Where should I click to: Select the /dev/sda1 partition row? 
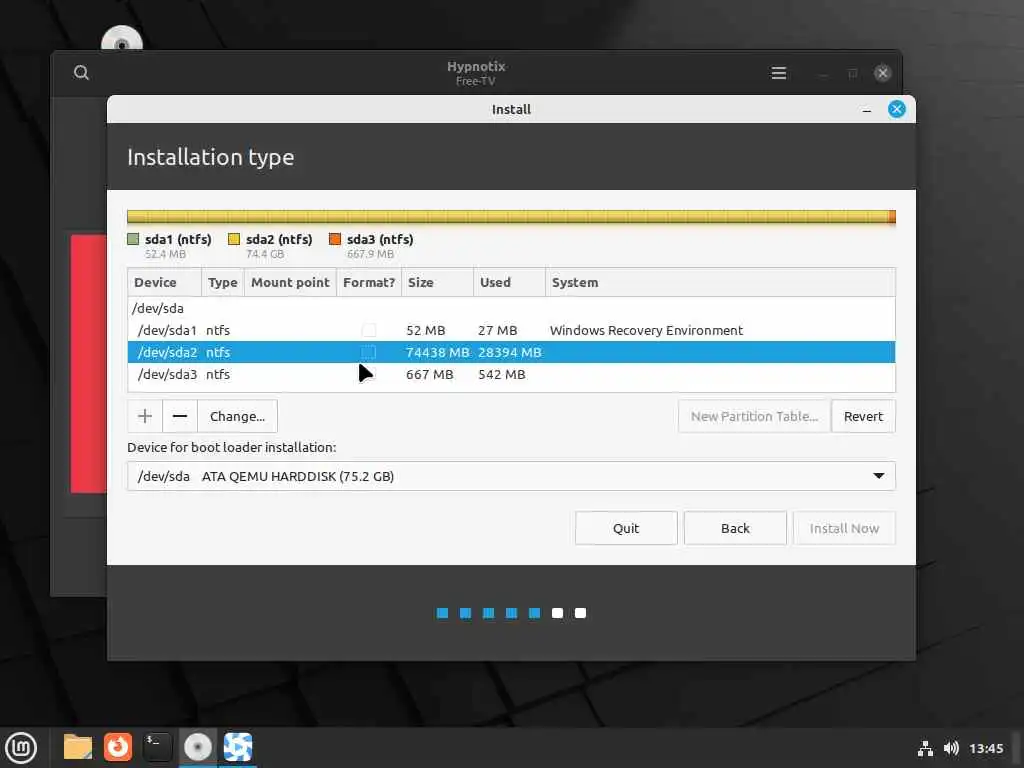click(x=511, y=330)
